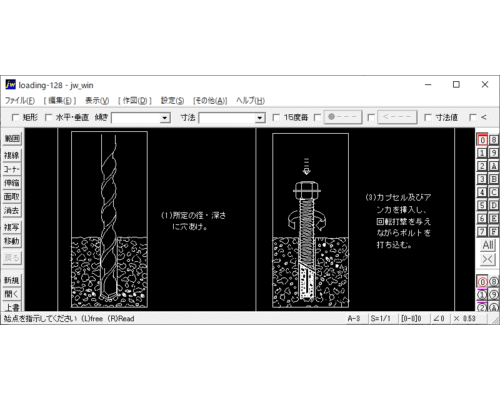
Task: Select circled layer group 1
Action: pyautogui.click(x=482, y=295)
